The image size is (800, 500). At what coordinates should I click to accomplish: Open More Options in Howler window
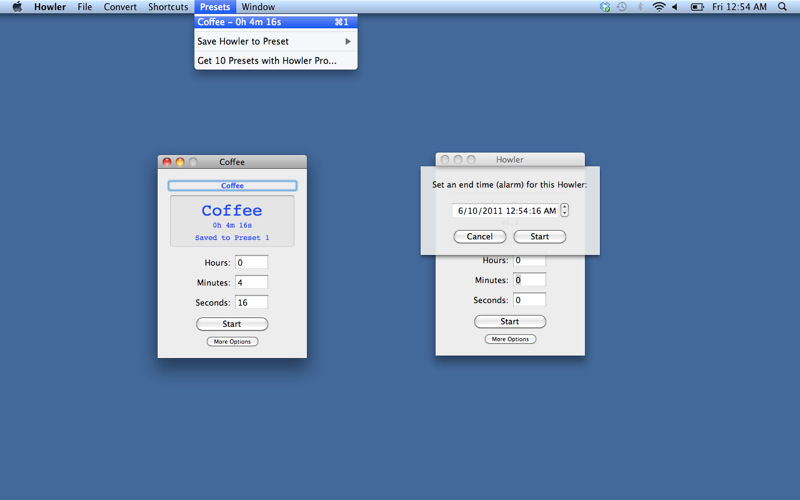click(510, 339)
